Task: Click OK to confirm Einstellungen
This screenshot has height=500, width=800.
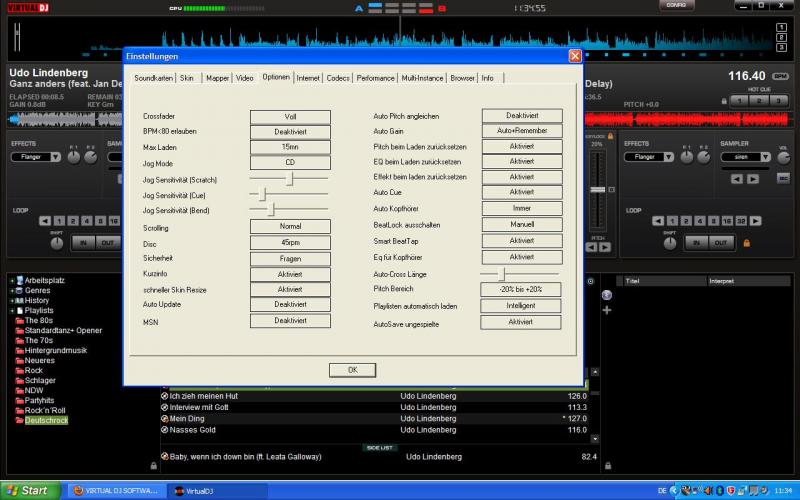Action: click(x=353, y=370)
